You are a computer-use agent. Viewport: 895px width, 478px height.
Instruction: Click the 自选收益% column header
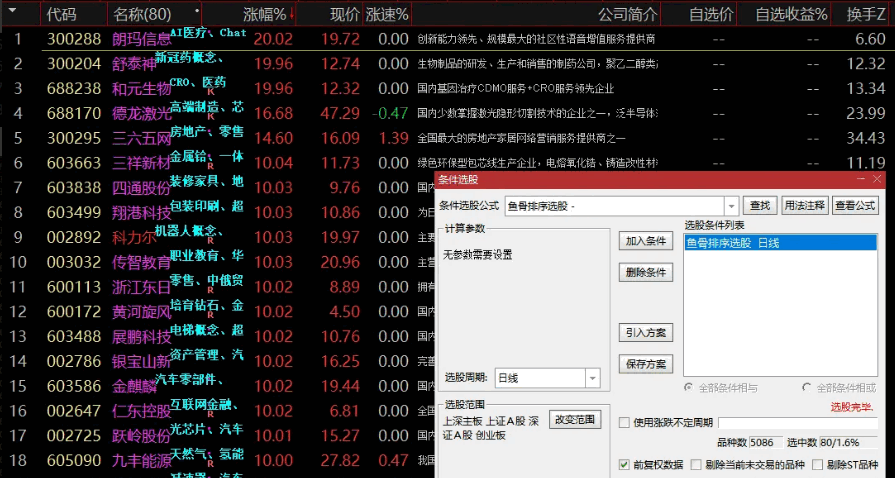tap(791, 14)
